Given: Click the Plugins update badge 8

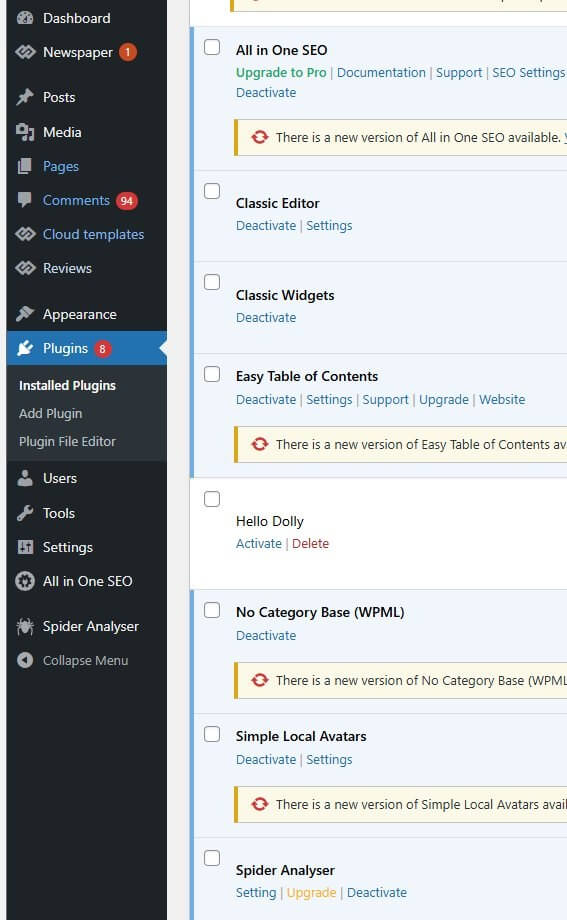Looking at the screenshot, I should [103, 349].
